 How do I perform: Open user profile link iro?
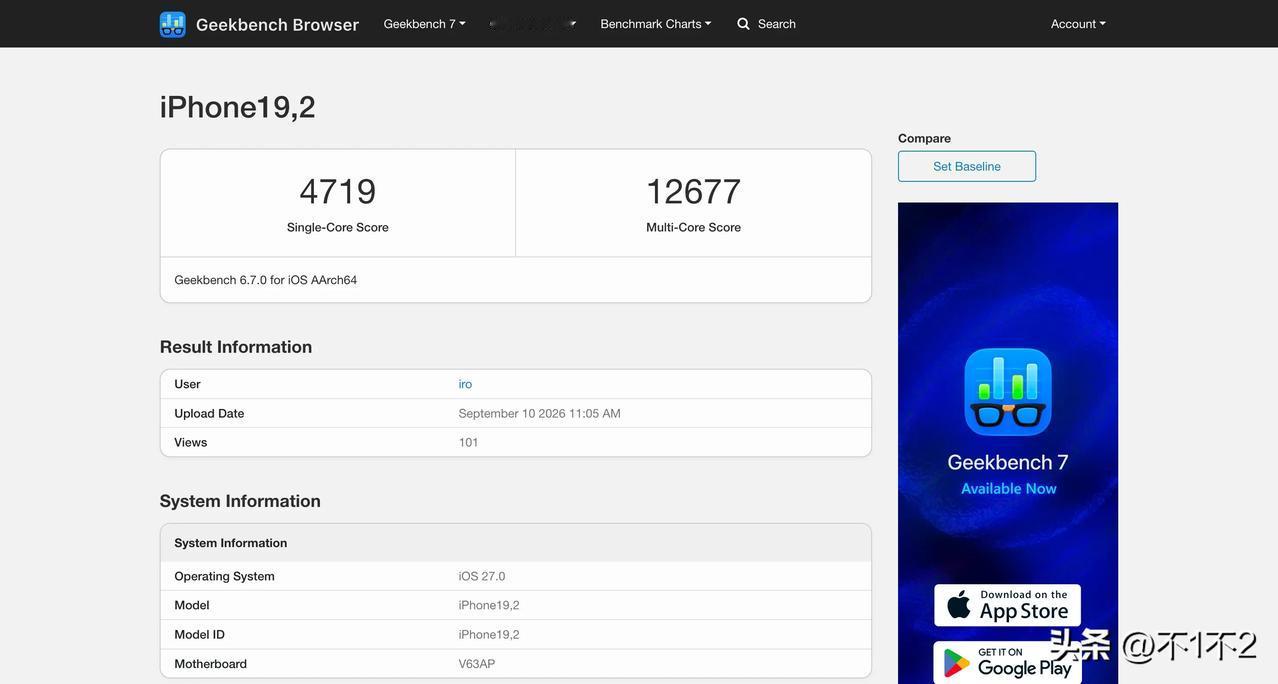pos(465,384)
